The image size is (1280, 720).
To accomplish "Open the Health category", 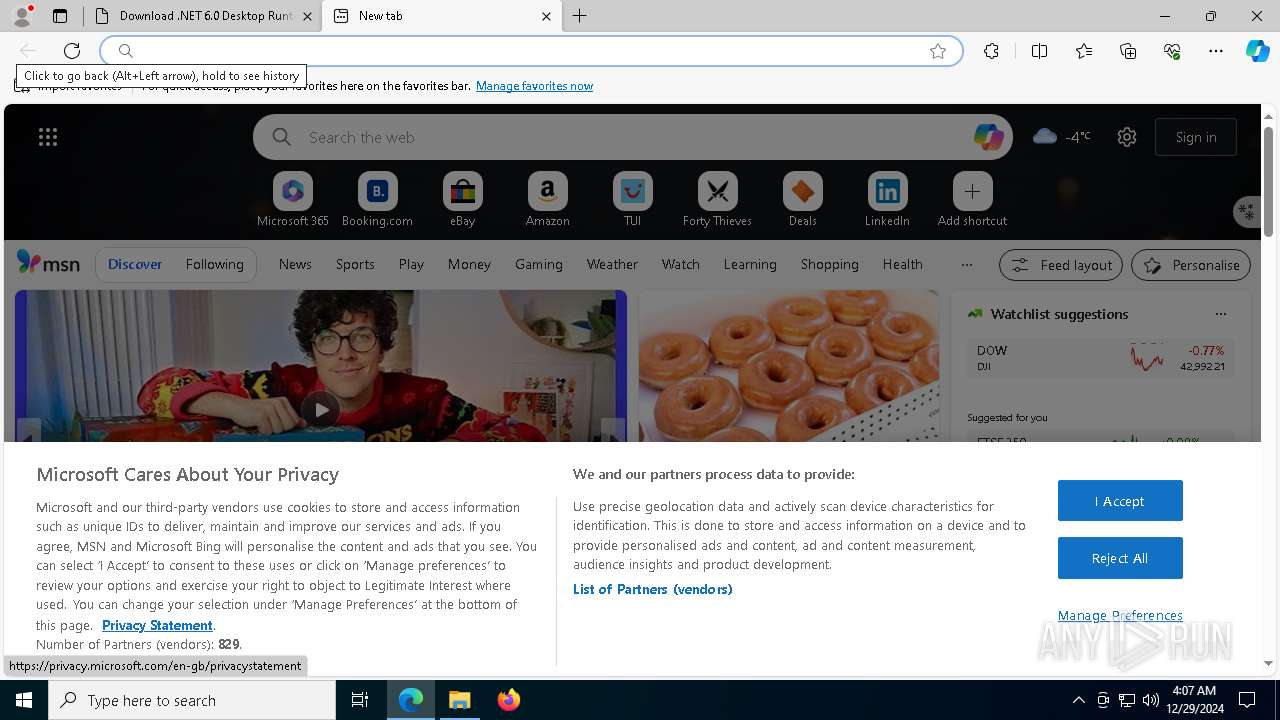I will click(903, 264).
